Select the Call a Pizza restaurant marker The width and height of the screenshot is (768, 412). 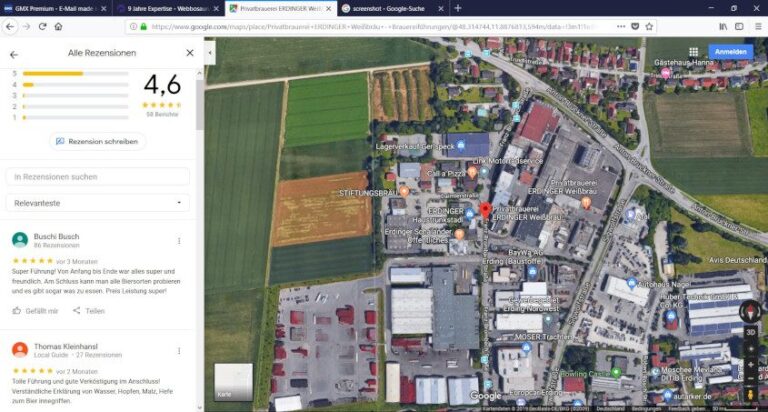pos(472,172)
